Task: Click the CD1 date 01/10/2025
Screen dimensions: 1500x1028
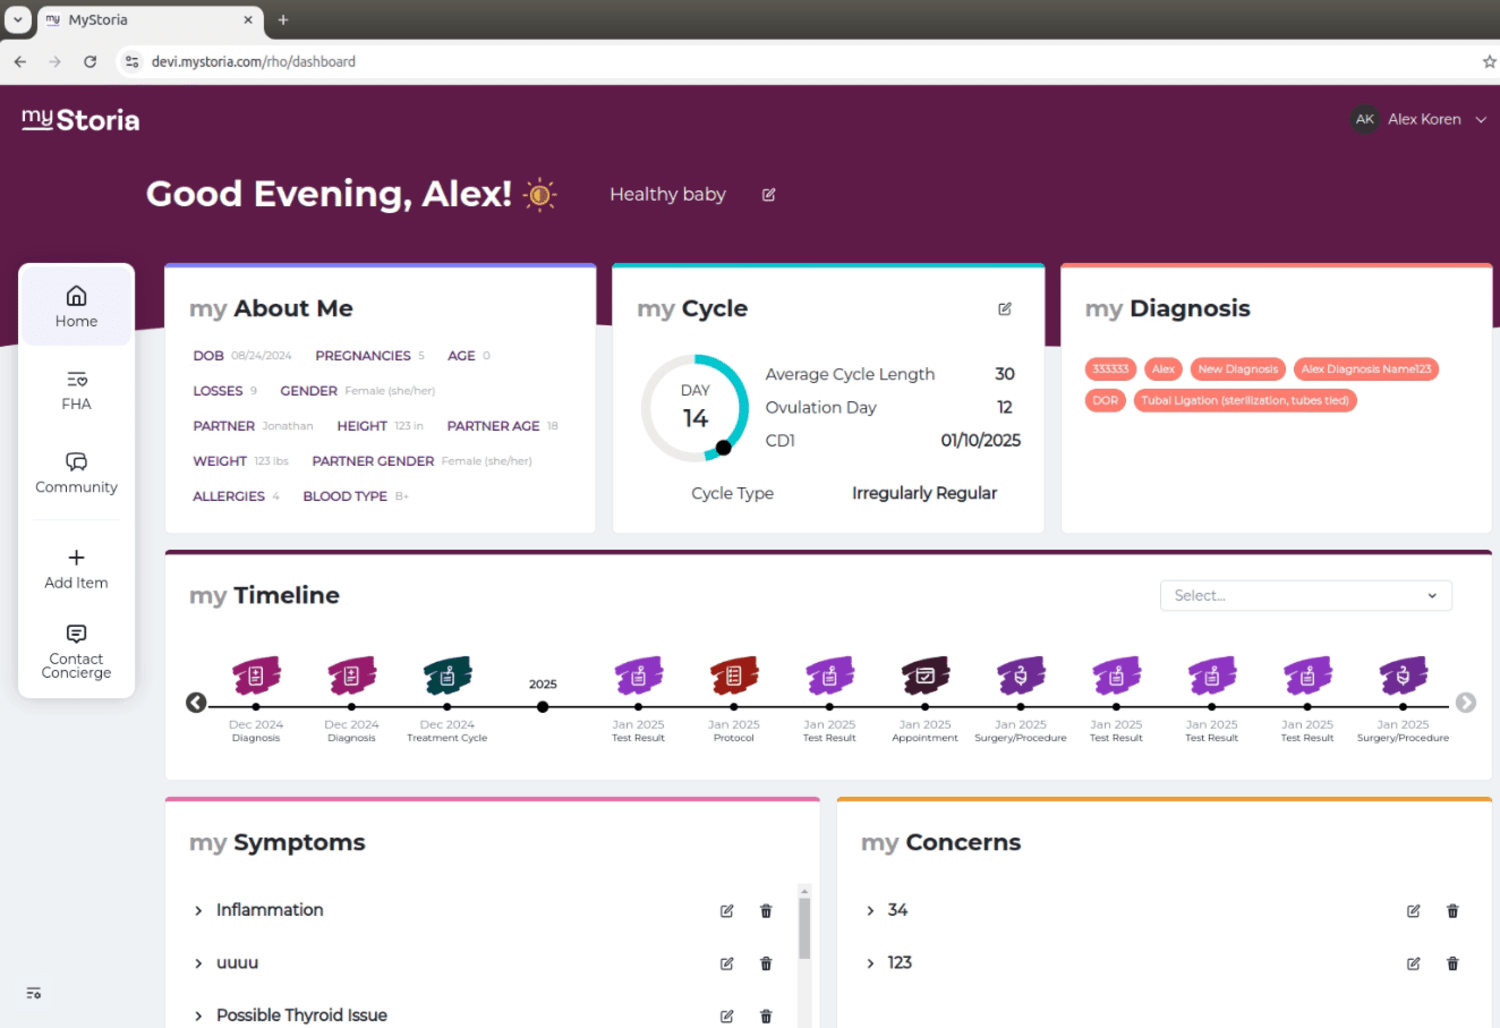Action: (980, 440)
